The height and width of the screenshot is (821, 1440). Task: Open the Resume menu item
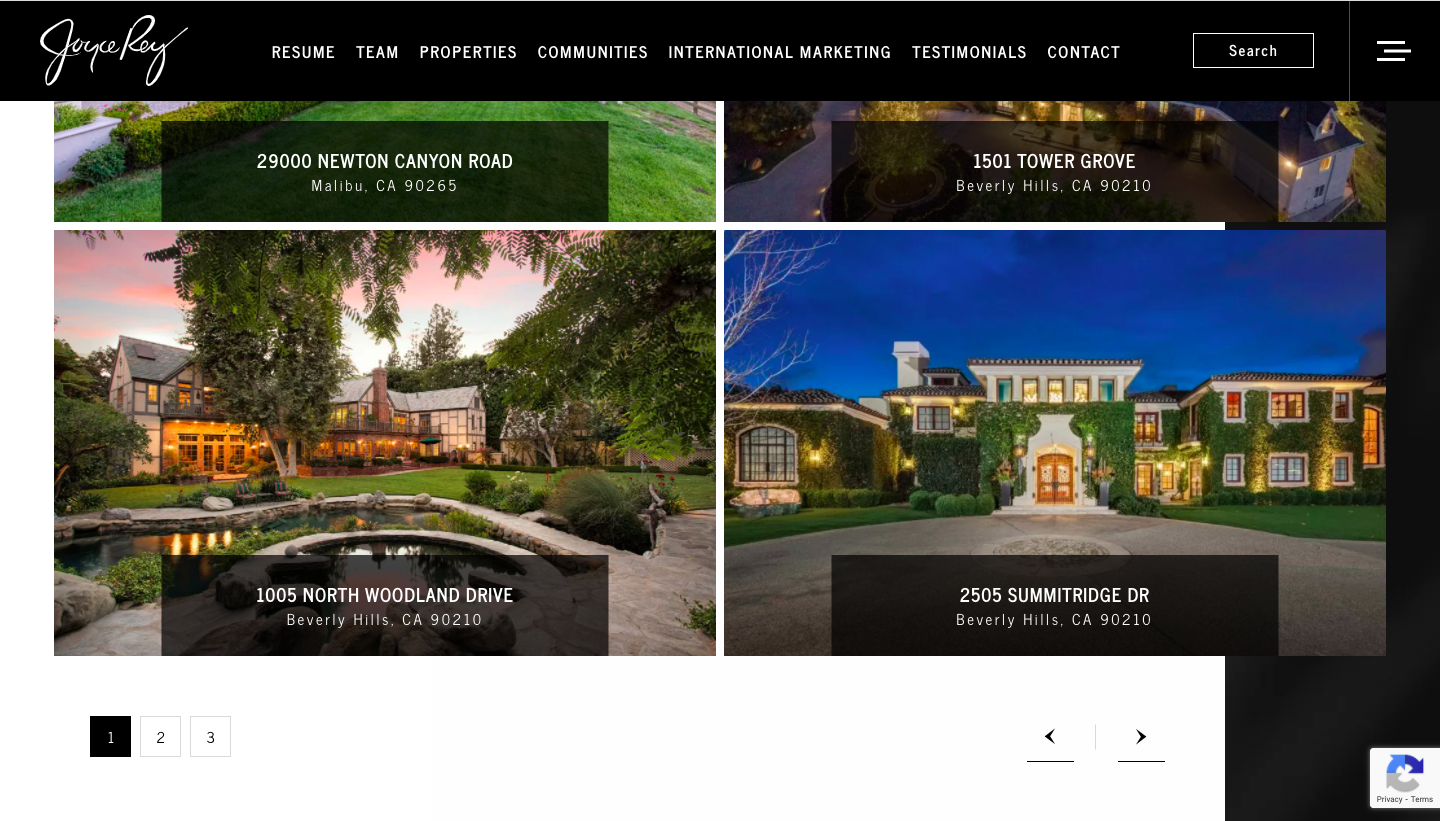303,52
